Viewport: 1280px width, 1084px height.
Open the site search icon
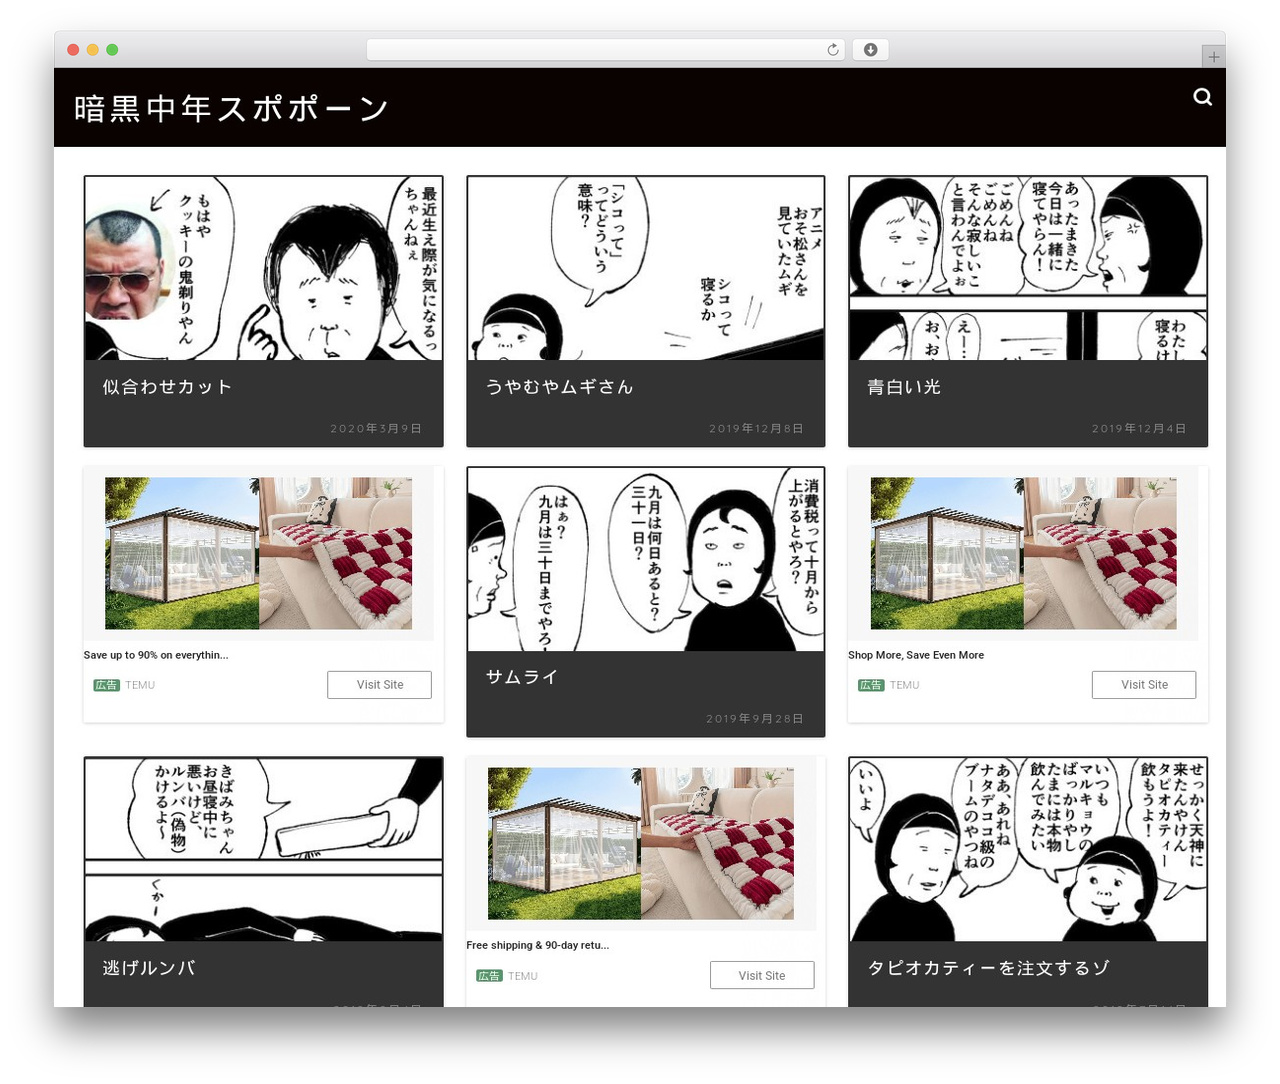click(x=1202, y=96)
